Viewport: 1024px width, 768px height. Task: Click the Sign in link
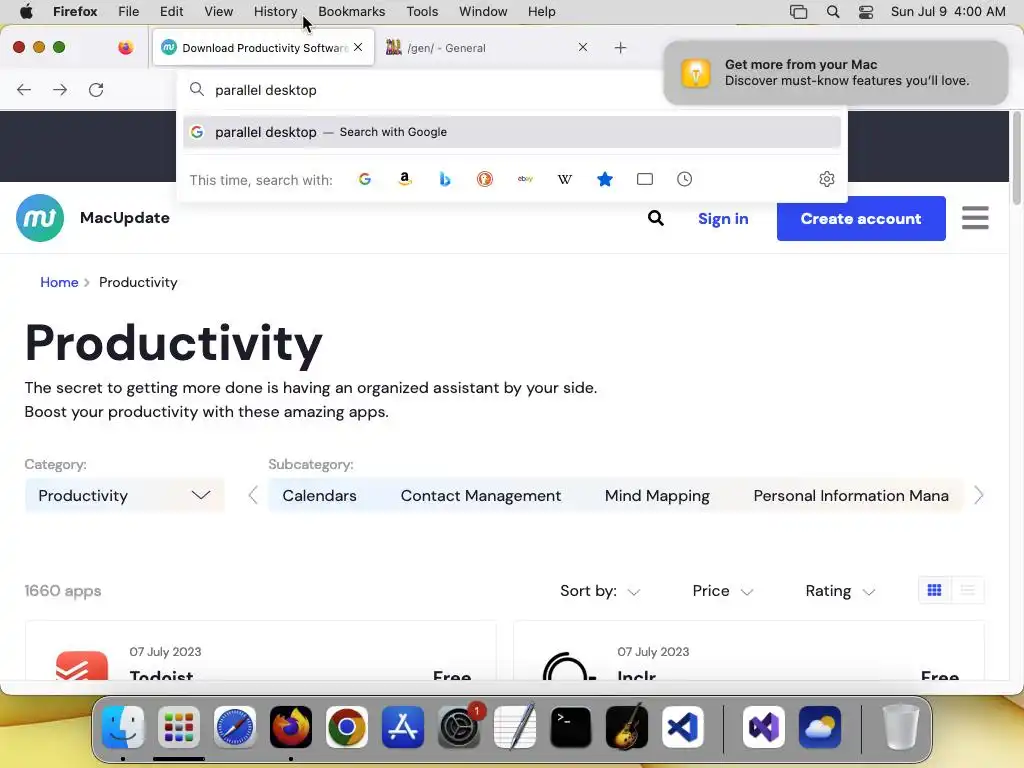coord(723,219)
